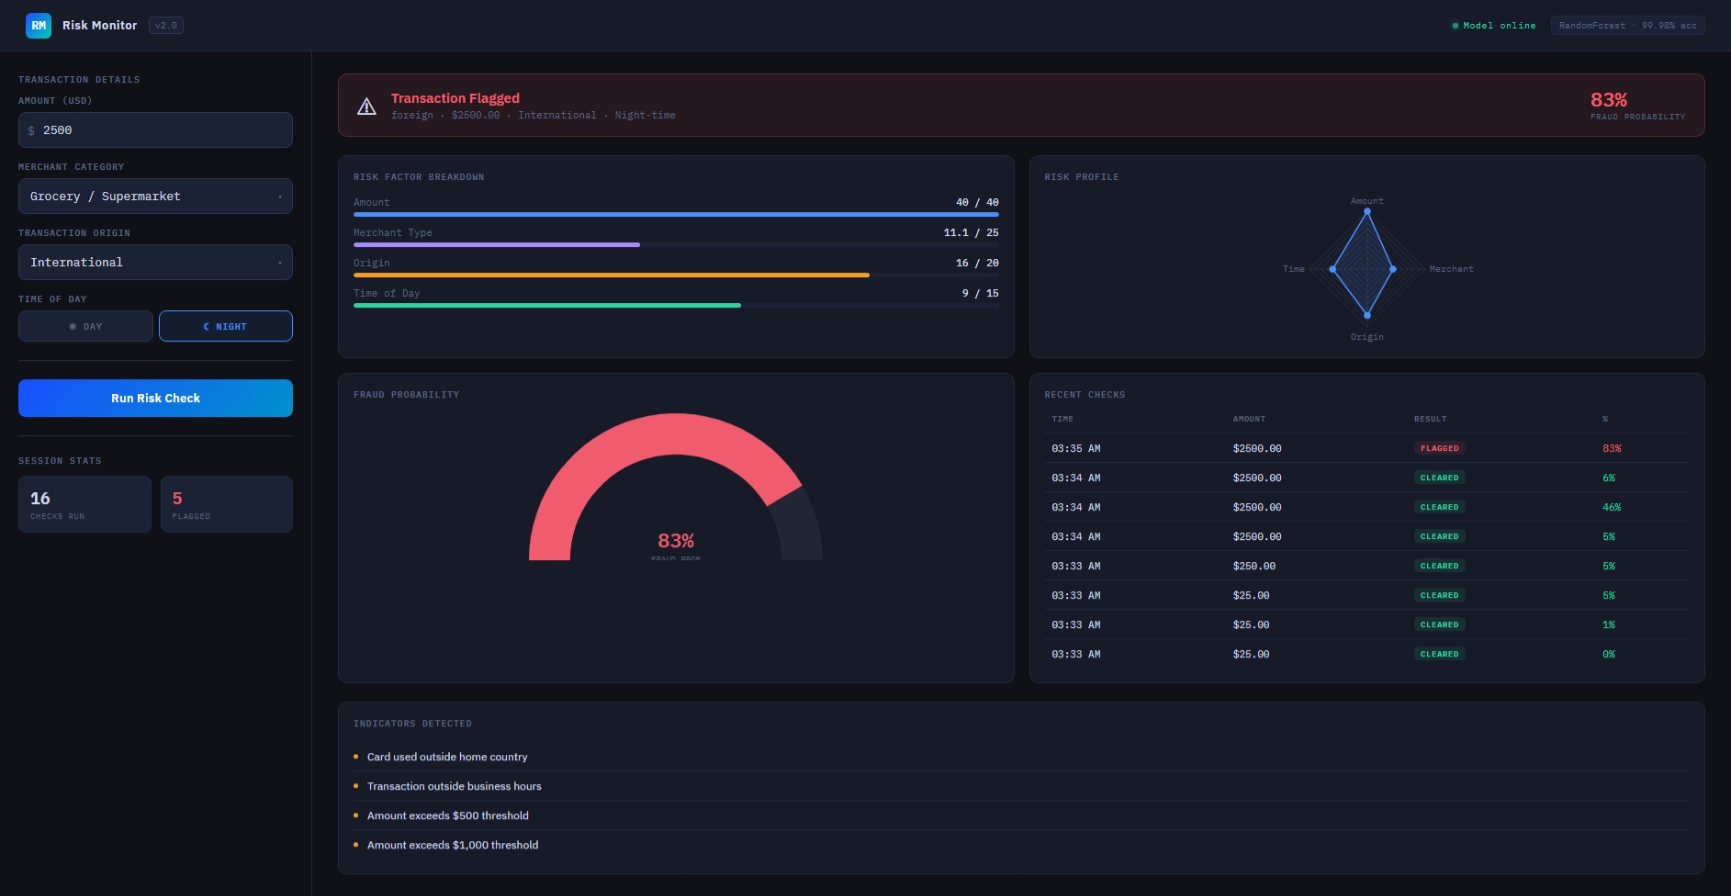This screenshot has height=896, width=1731.
Task: Click the v2.0 version badge
Action: 166,26
